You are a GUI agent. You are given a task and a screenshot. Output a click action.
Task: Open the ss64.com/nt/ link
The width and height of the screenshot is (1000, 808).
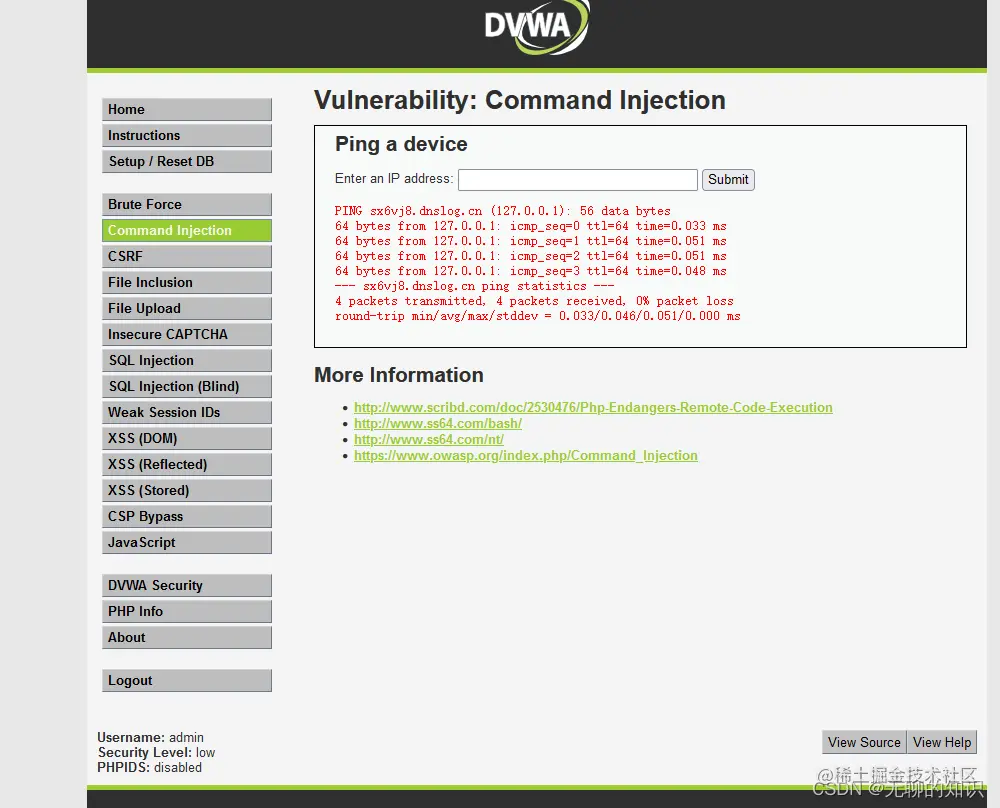coord(429,439)
